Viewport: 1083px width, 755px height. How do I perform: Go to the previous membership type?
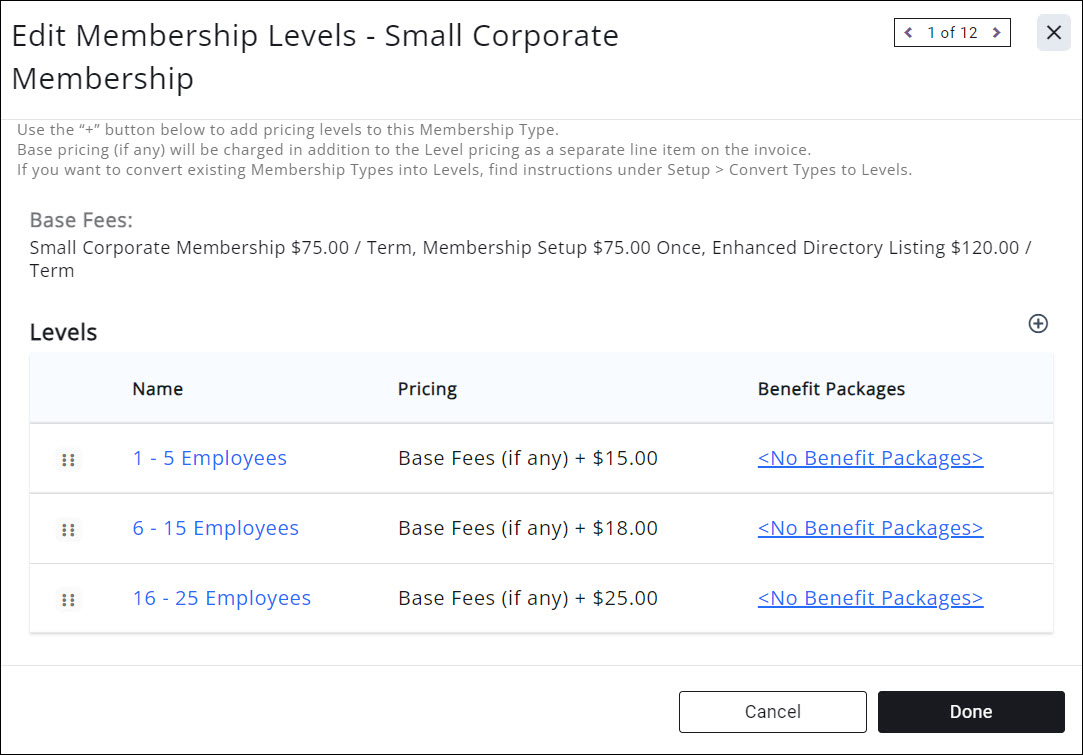pyautogui.click(x=908, y=33)
